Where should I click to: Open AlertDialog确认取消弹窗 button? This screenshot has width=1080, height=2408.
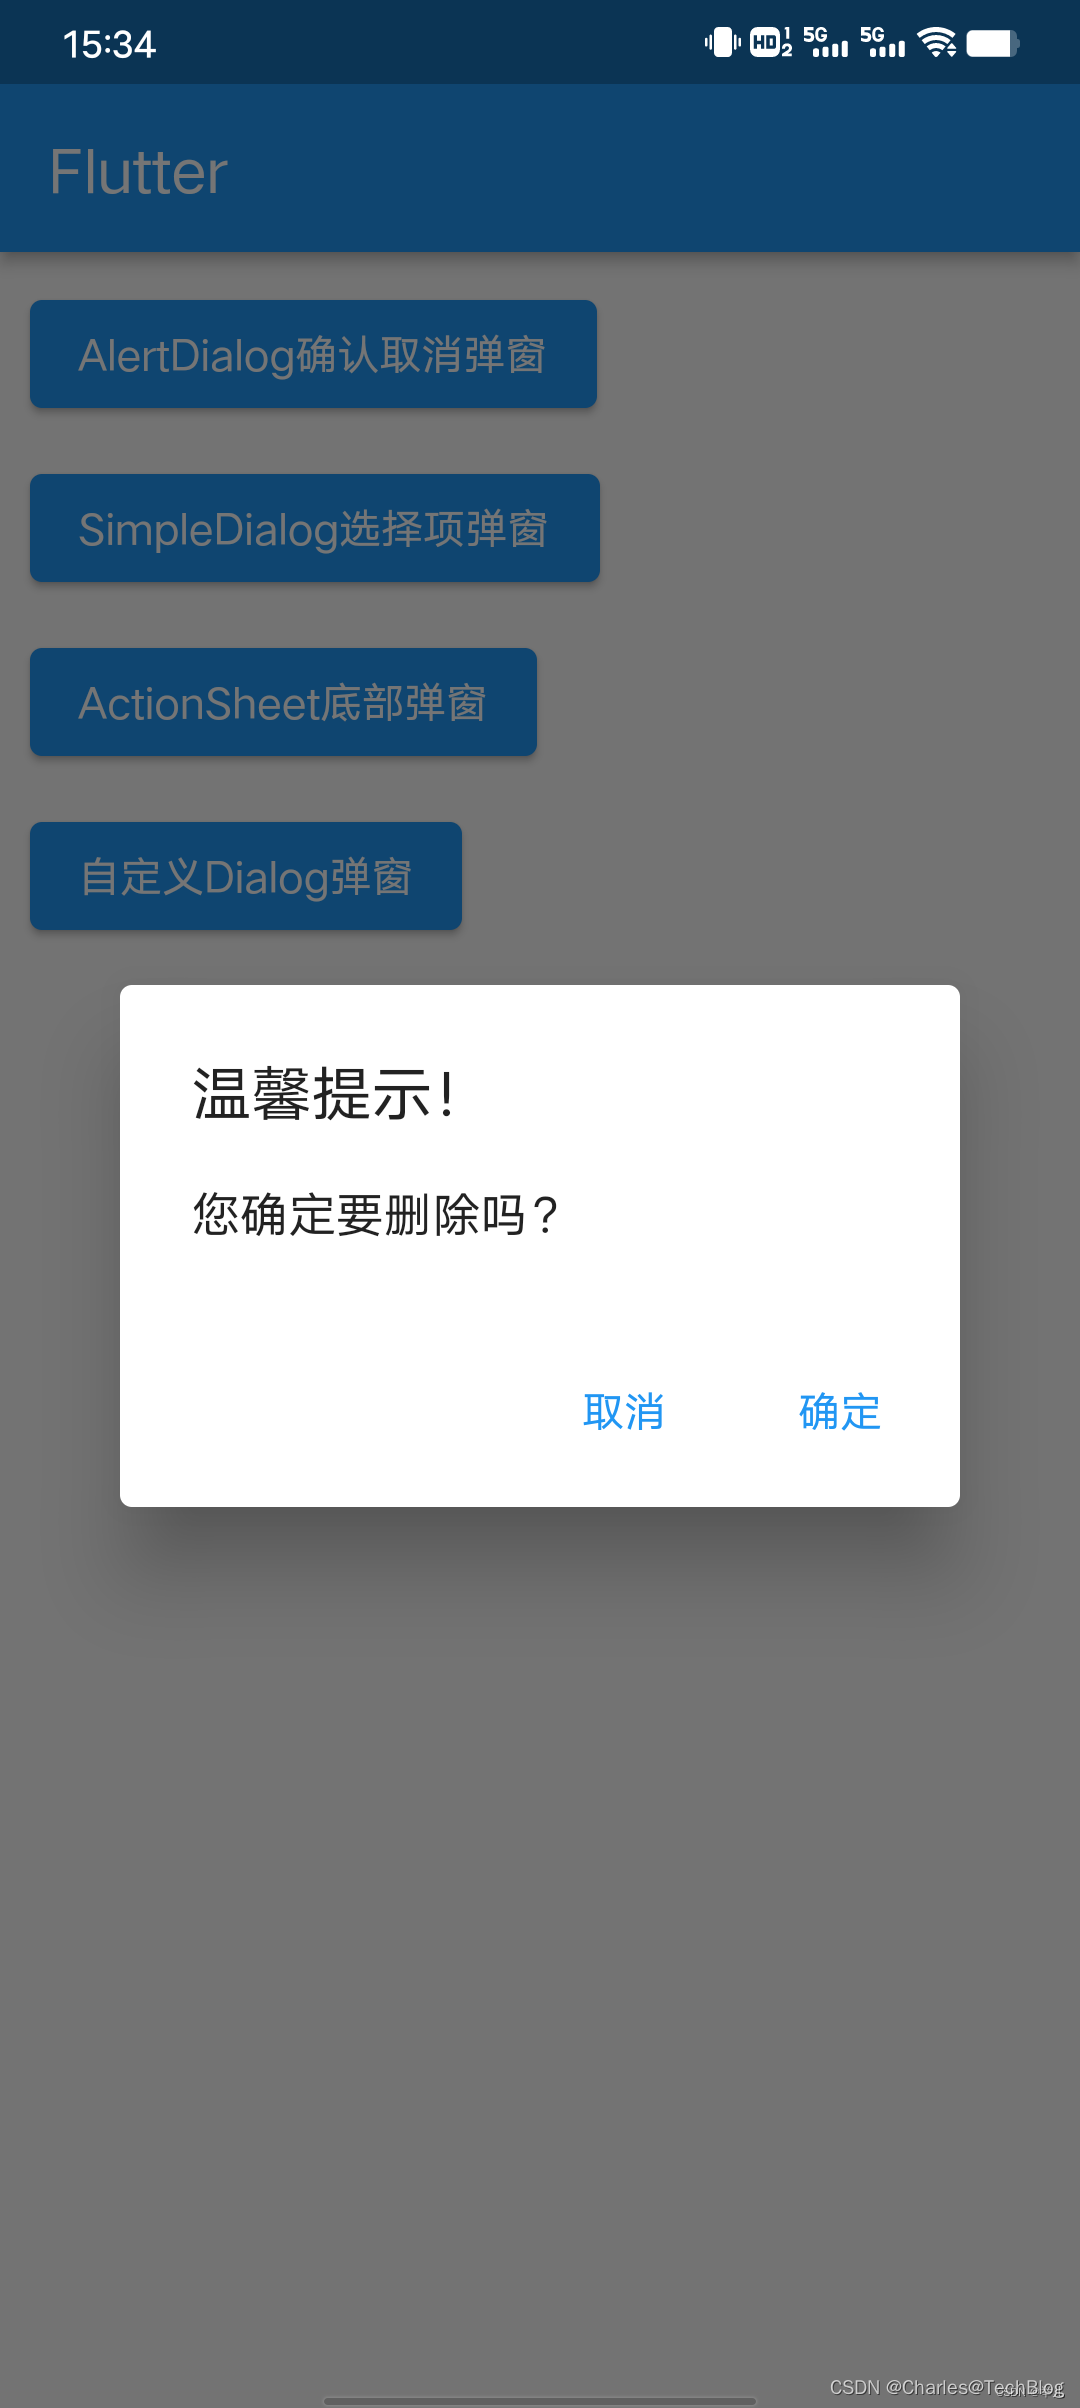coord(313,354)
